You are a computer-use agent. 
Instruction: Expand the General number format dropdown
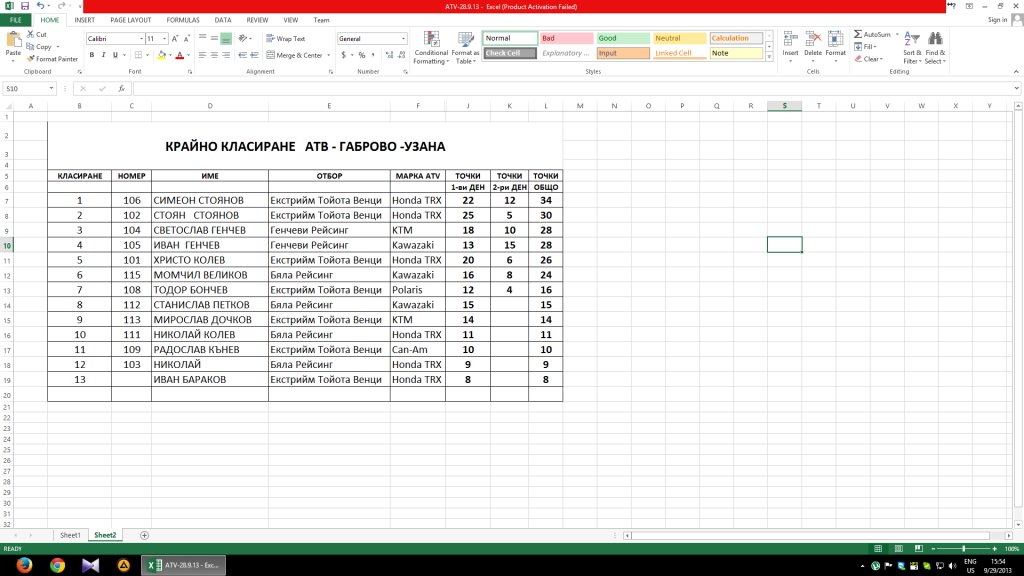[404, 39]
